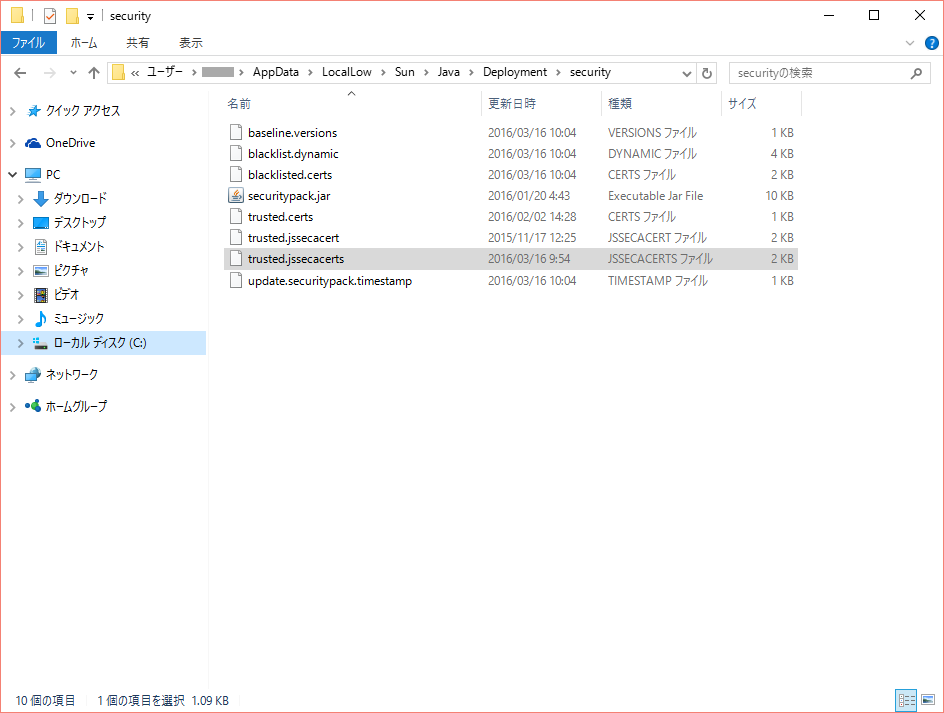Sort by 更新日時 column header
Viewport: 944px width, 713px height.
pos(511,104)
